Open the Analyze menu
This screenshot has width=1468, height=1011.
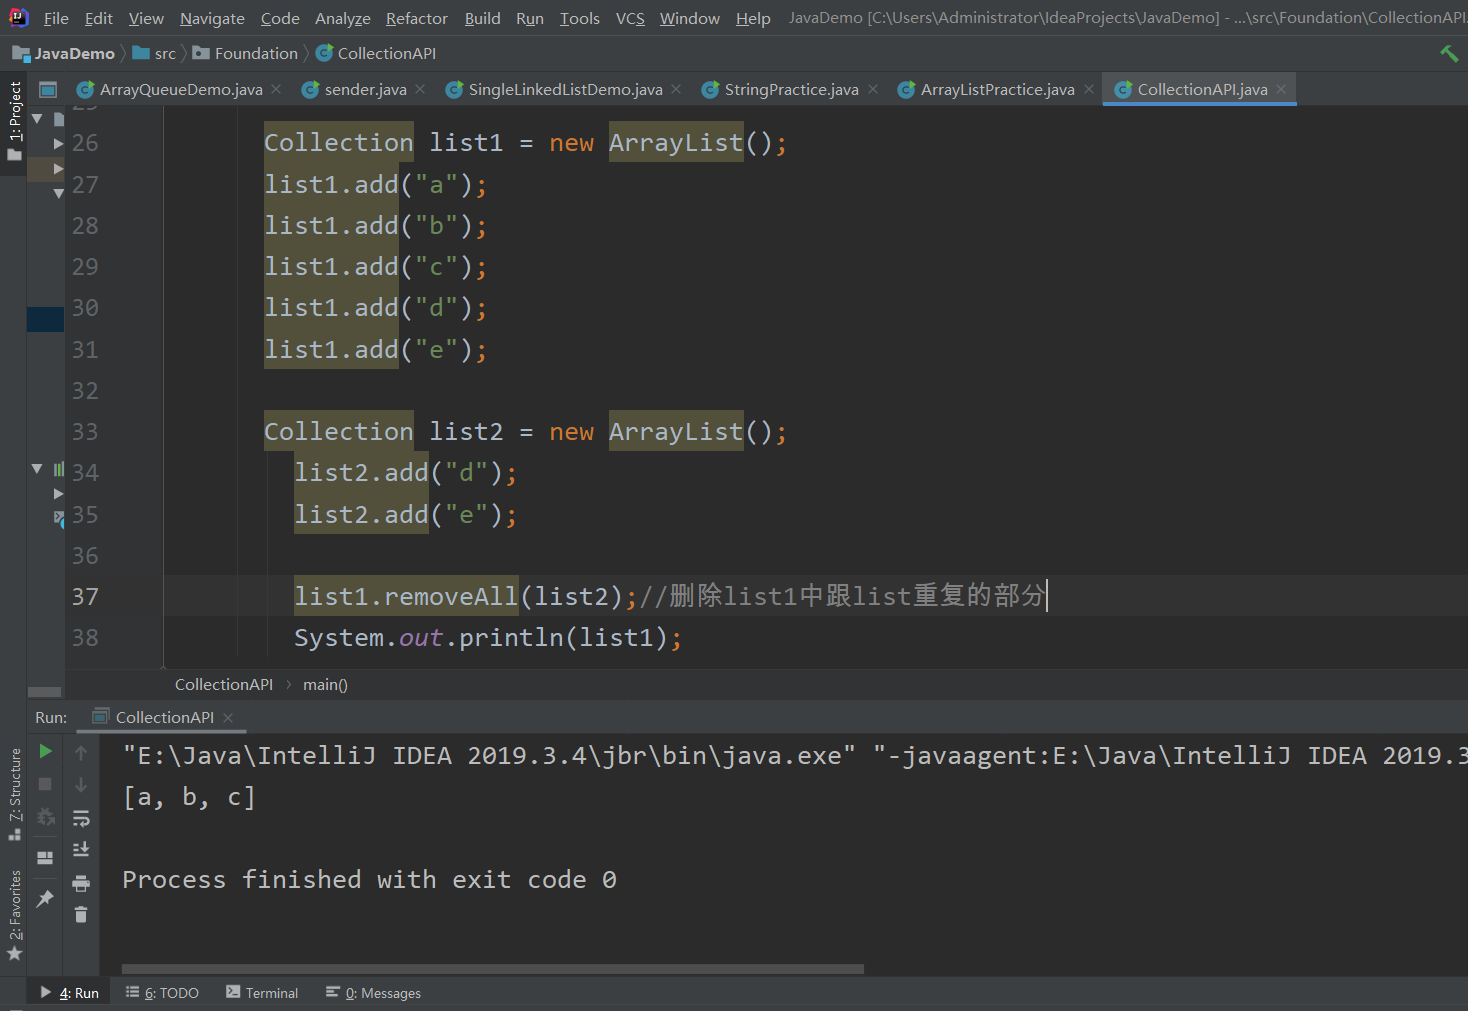click(342, 18)
